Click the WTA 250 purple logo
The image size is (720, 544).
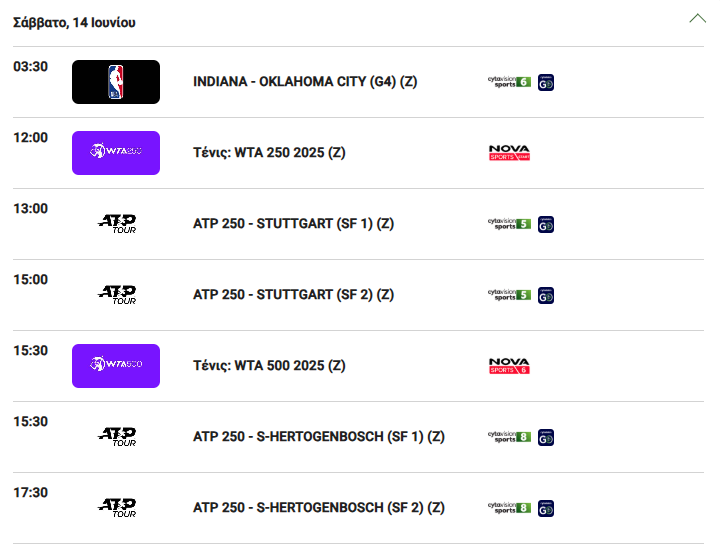[x=116, y=153]
